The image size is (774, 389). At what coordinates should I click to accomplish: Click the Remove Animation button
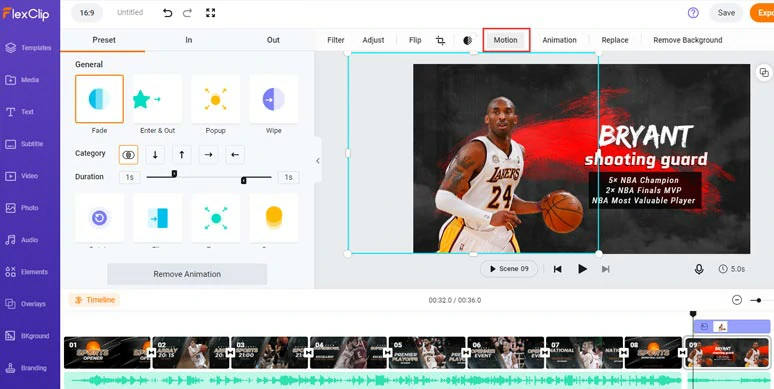[x=187, y=274]
